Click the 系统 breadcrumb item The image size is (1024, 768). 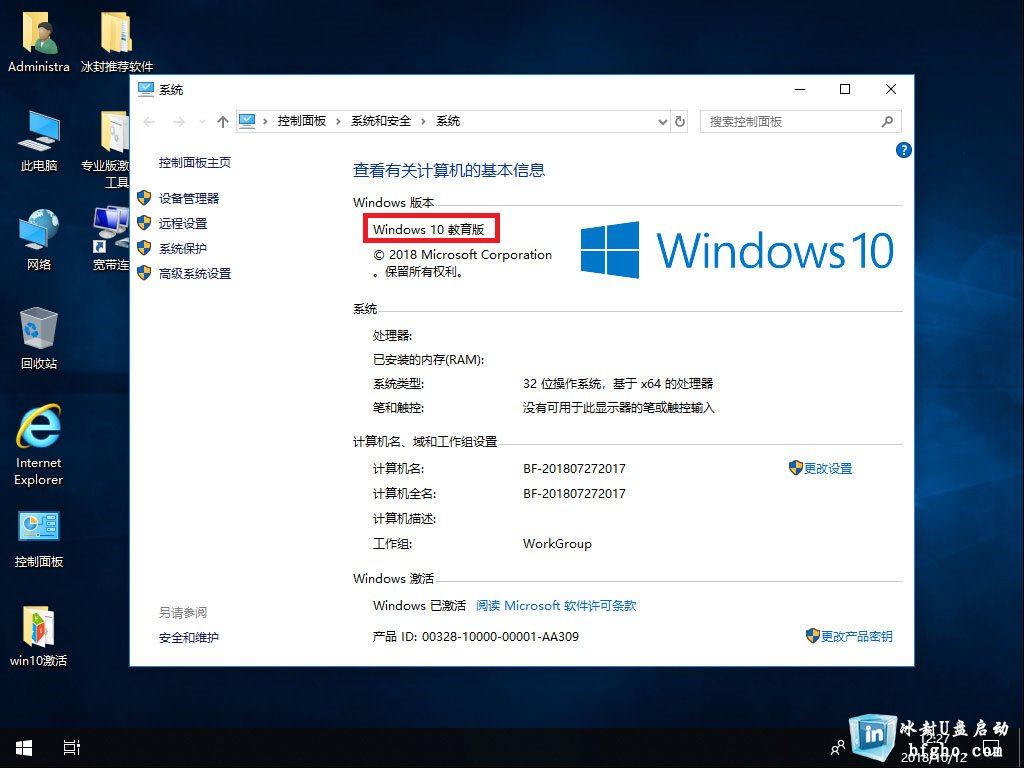pyautogui.click(x=448, y=121)
